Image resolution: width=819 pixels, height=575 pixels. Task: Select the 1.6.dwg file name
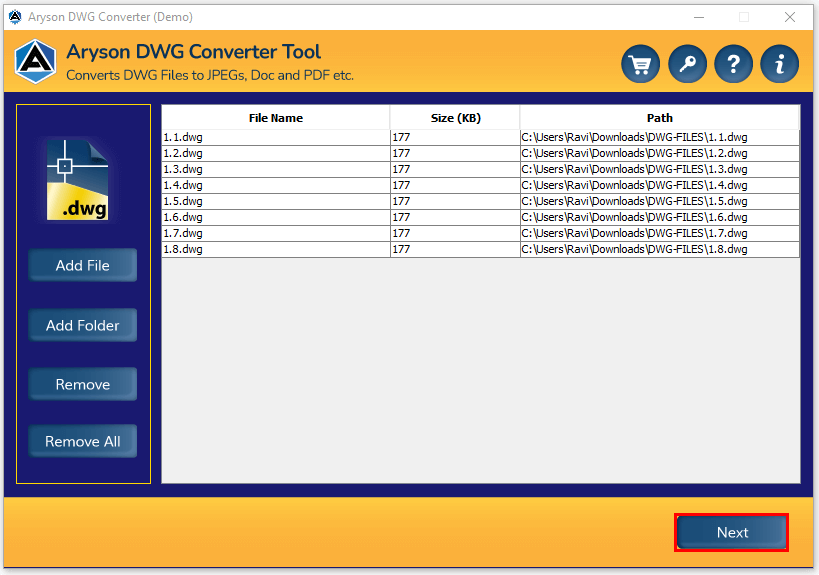(x=183, y=217)
